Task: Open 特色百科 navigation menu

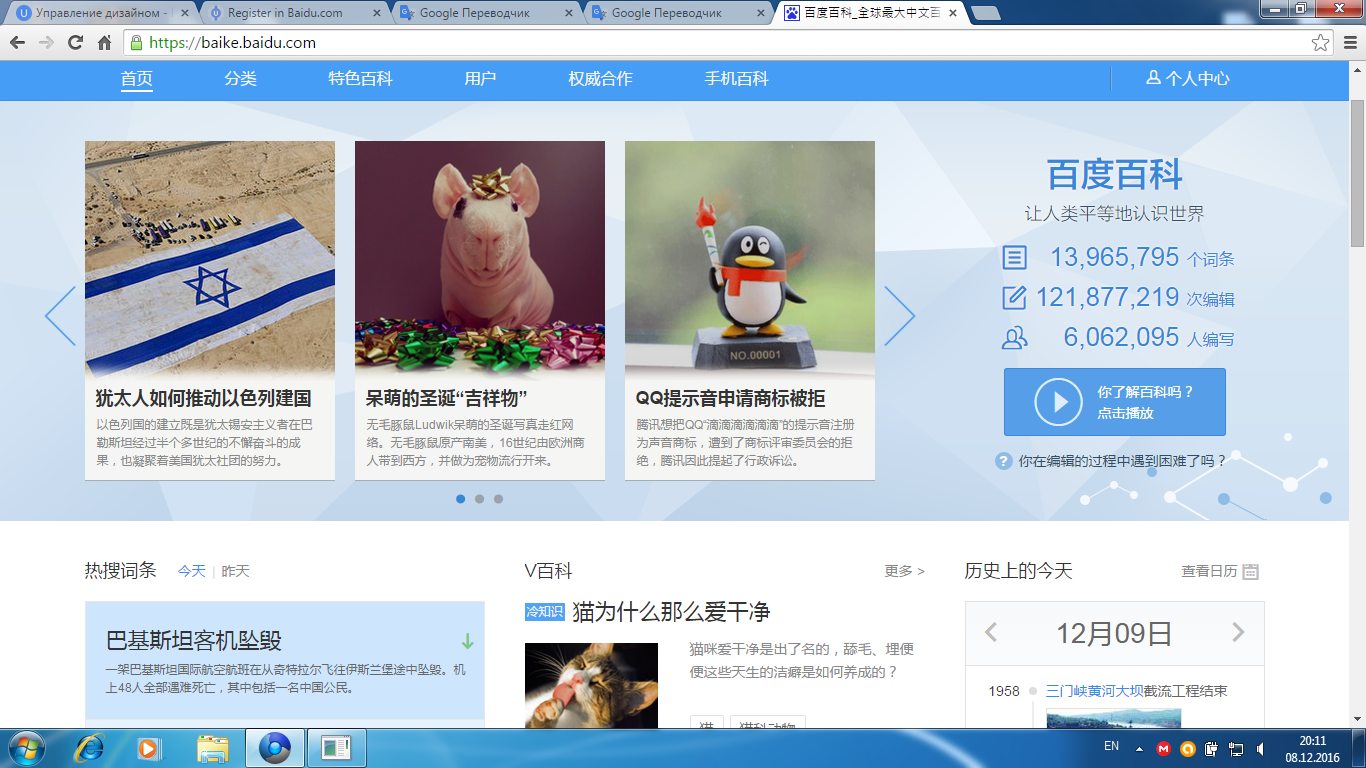Action: [x=360, y=79]
